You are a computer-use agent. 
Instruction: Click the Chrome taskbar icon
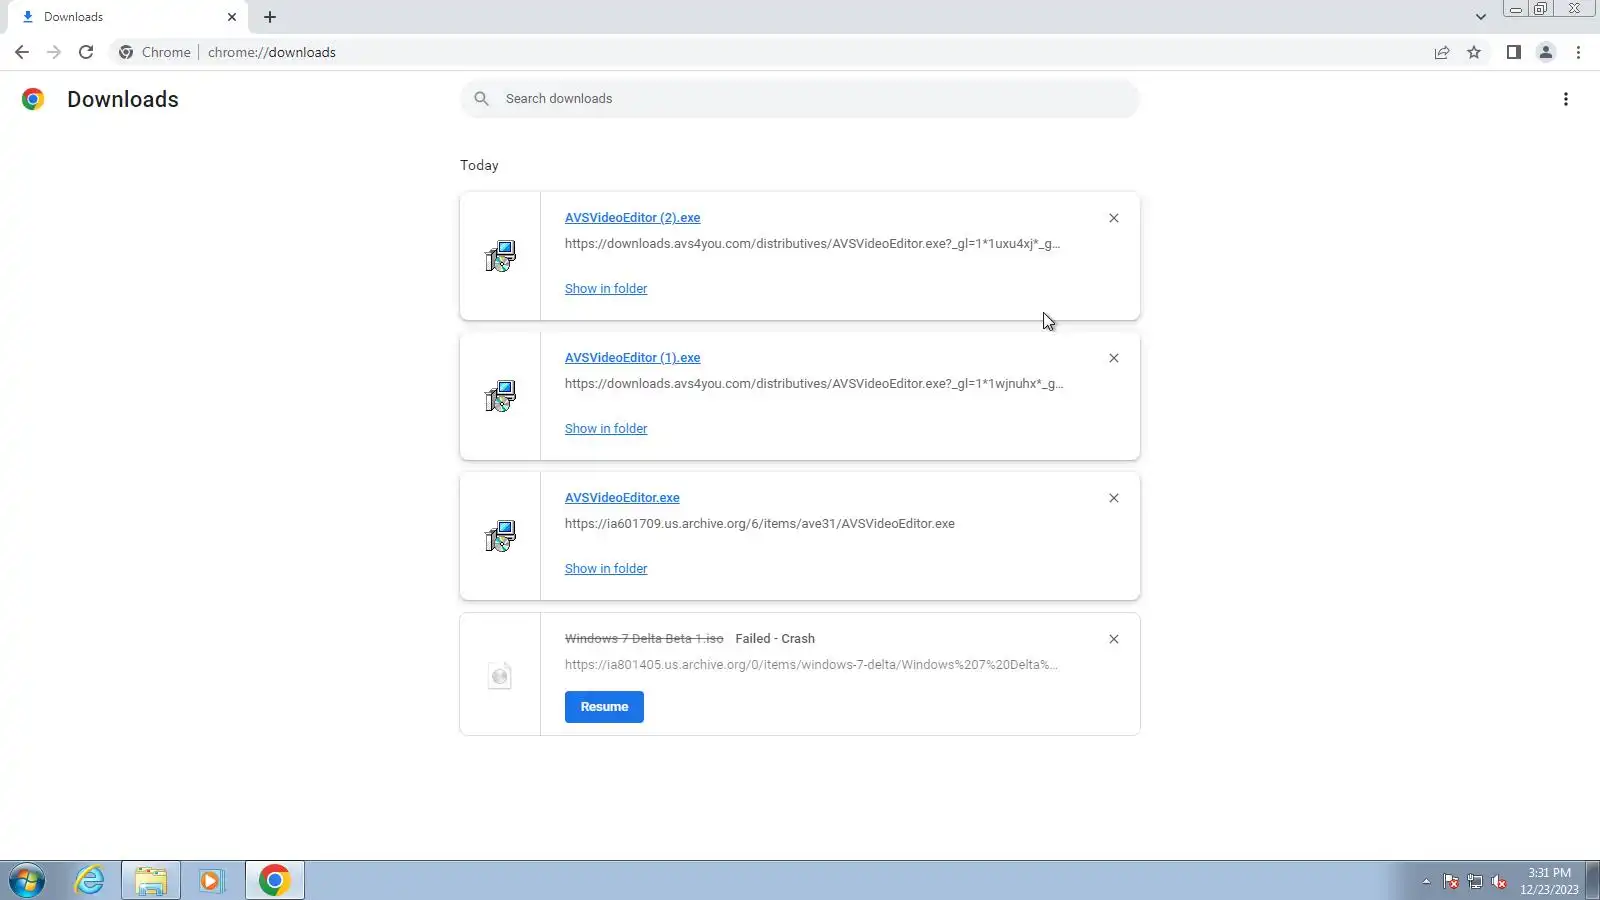(274, 881)
